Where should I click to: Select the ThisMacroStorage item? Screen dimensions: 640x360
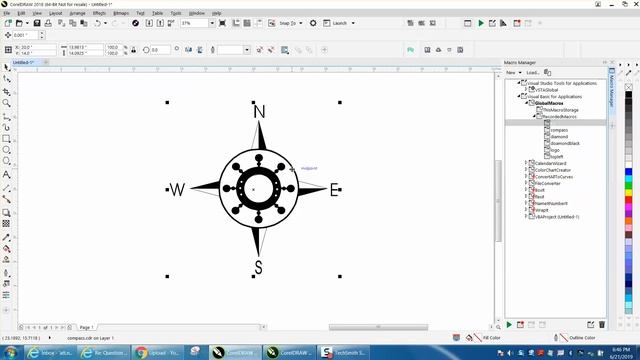[x=560, y=110]
